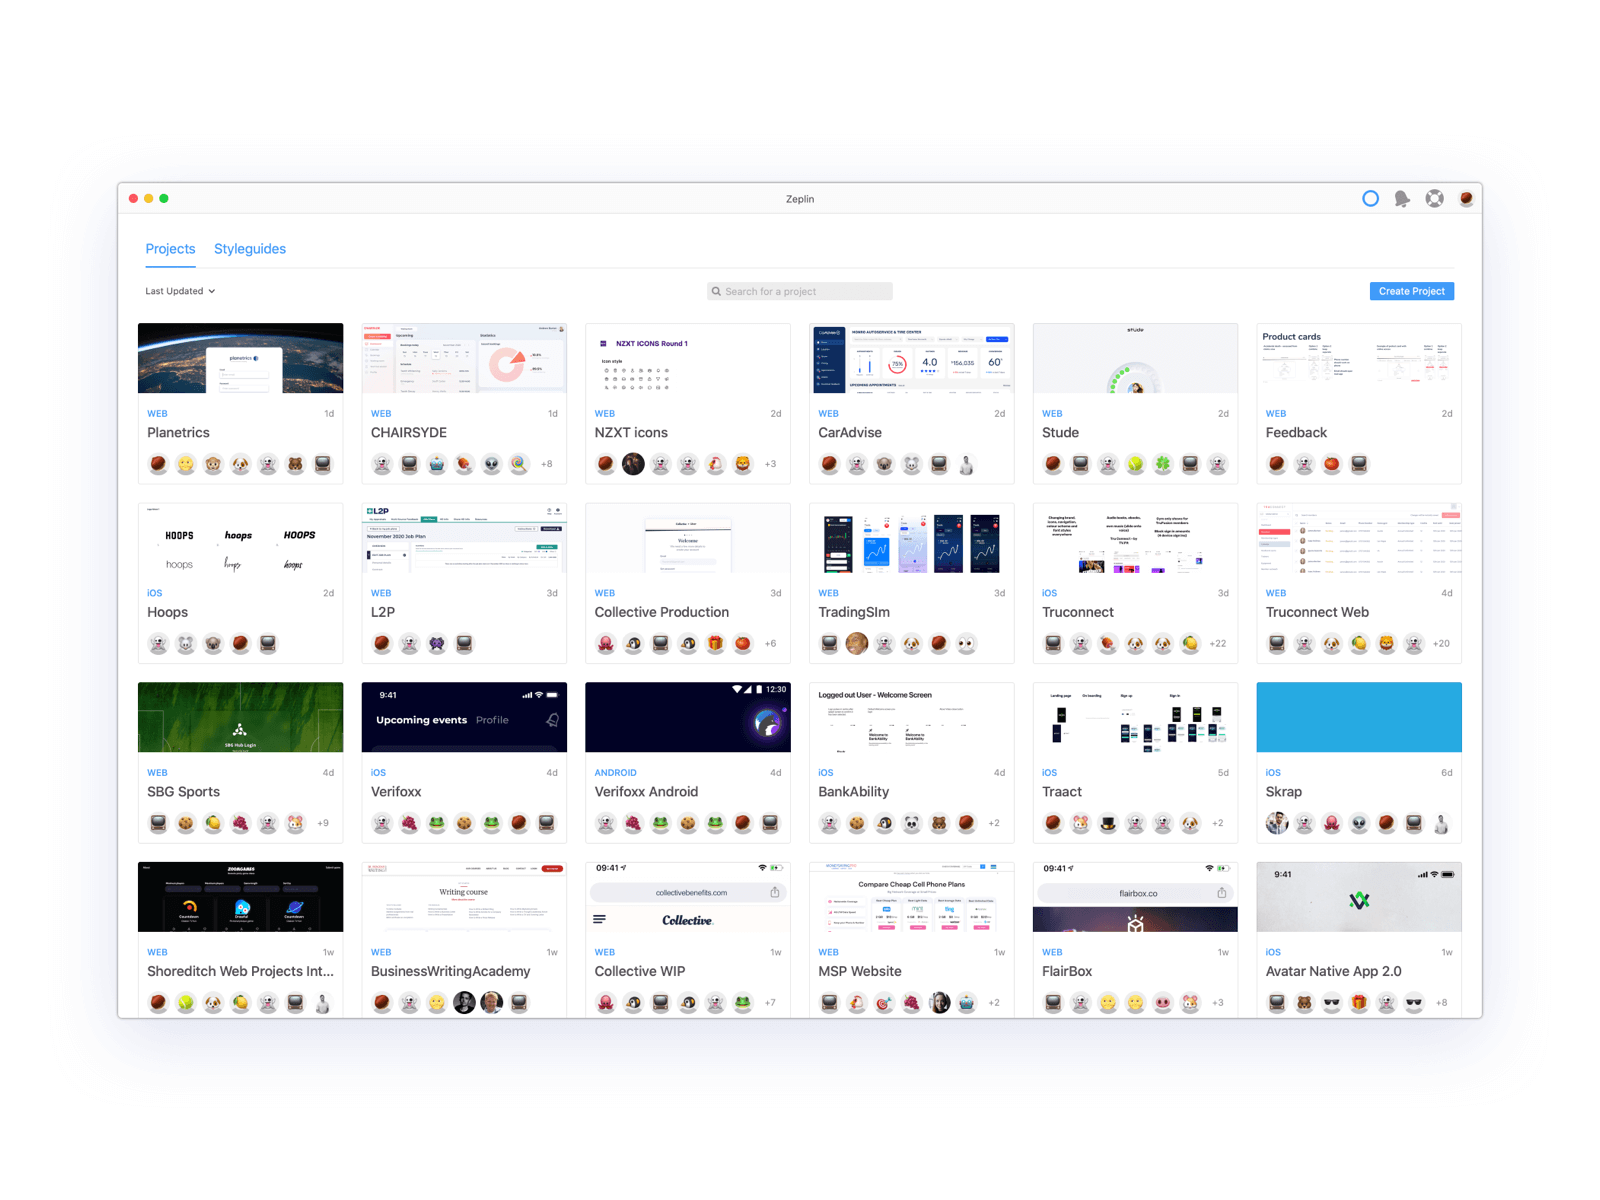Open the Hoops logo thumbnail
This screenshot has height=1200, width=1600.
pos(240,538)
